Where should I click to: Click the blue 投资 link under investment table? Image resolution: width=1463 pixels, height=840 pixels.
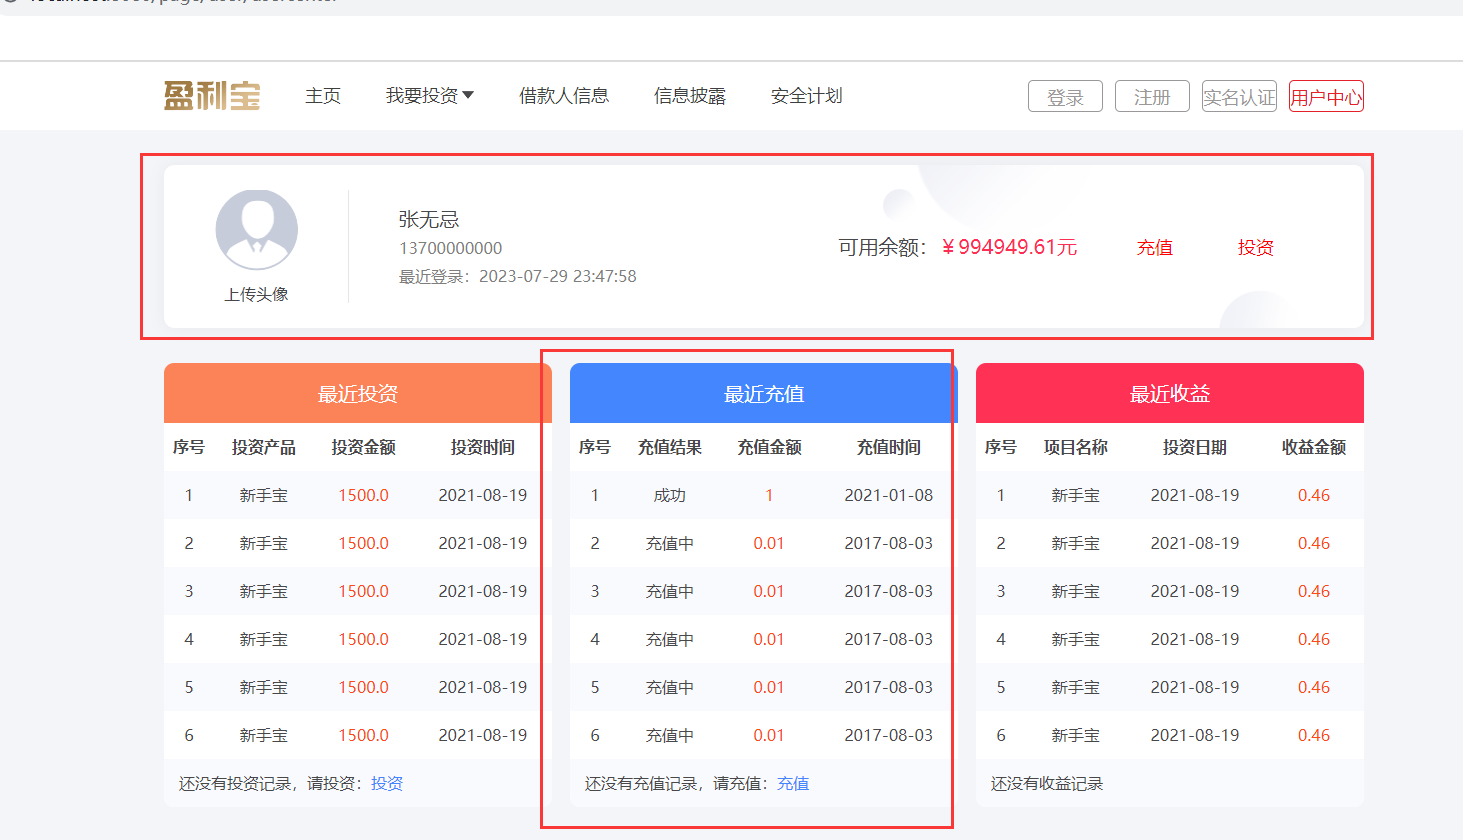[387, 784]
